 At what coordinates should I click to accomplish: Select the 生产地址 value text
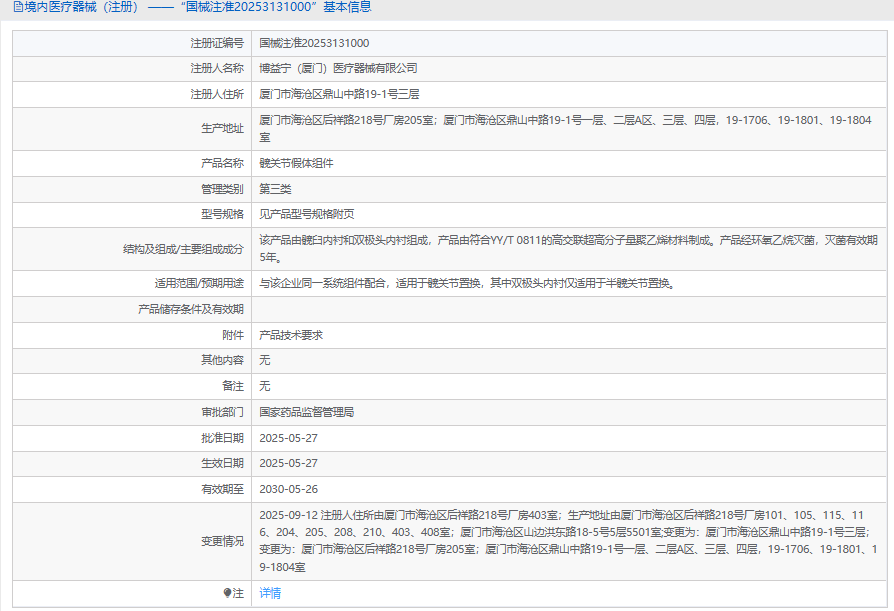pyautogui.click(x=565, y=129)
